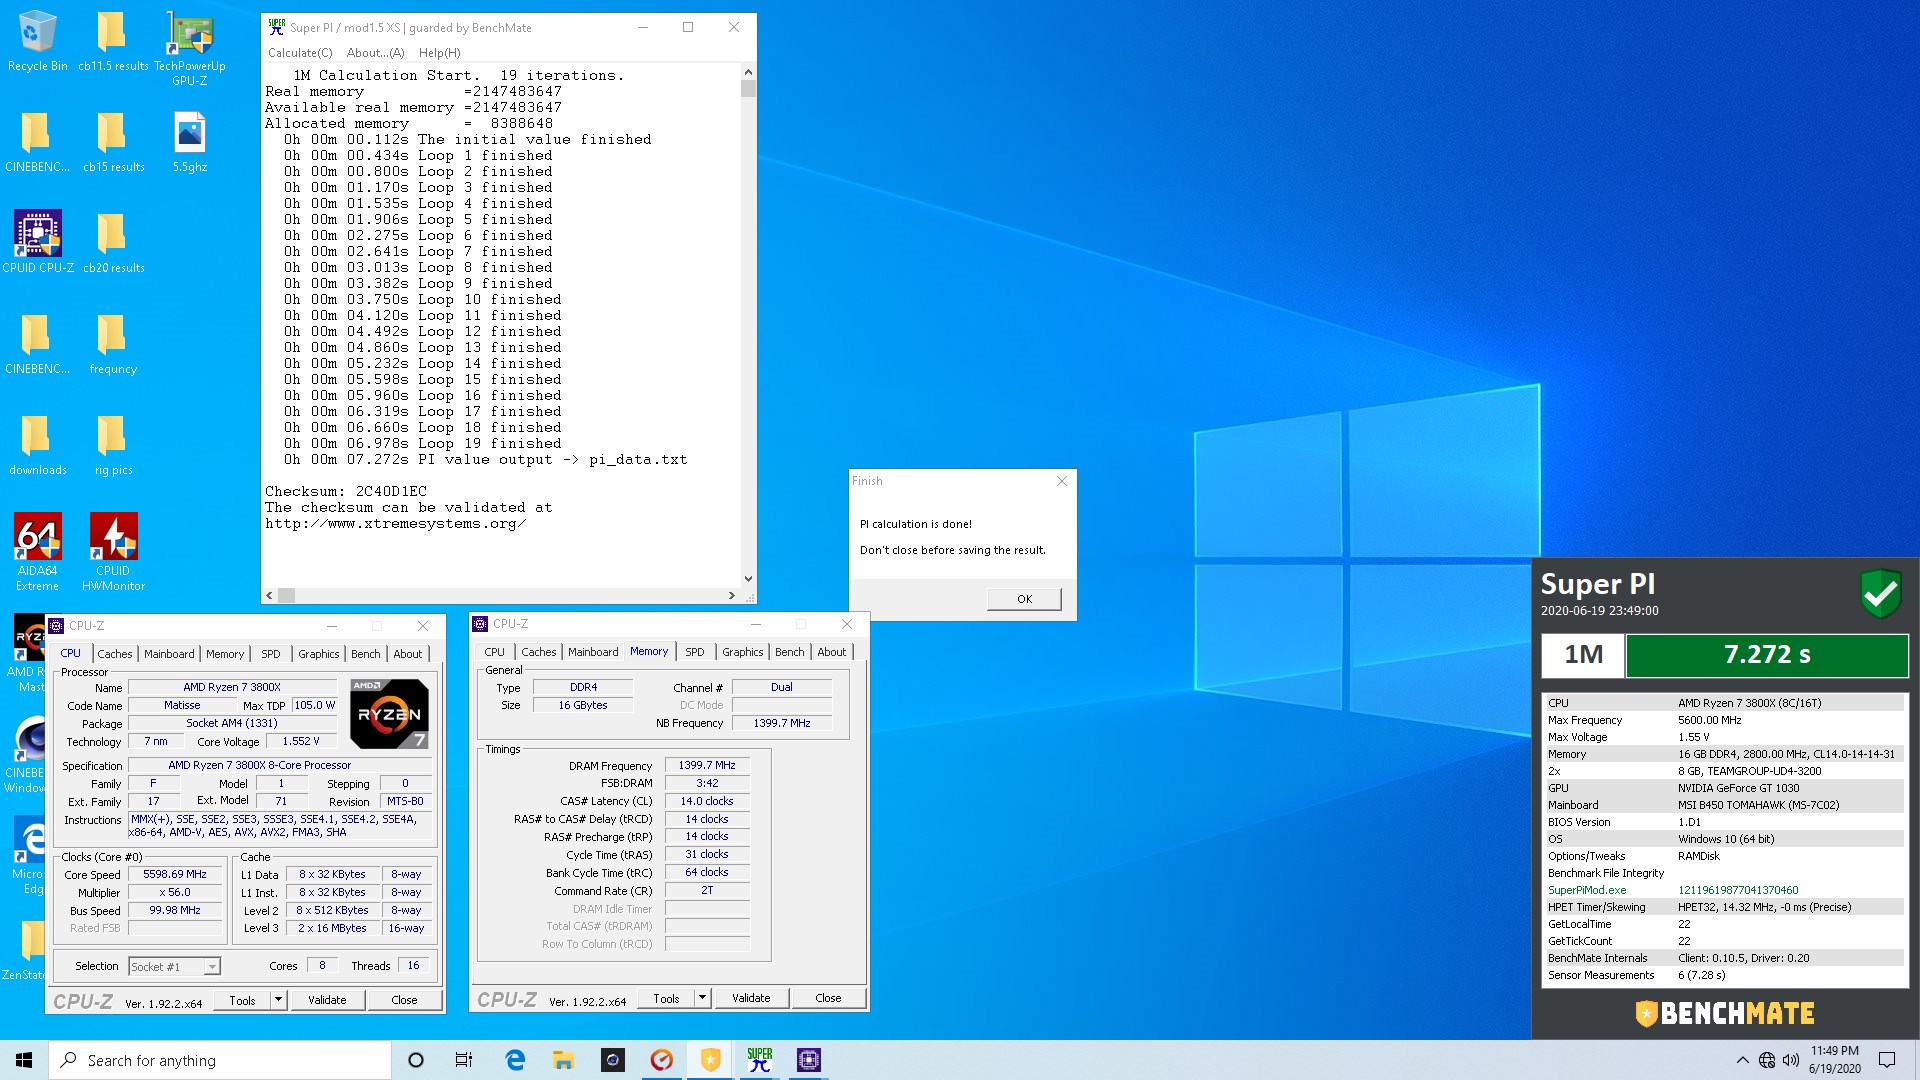Click the volume icon in system tray
Screen dimensions: 1920x1080
pos(1791,1060)
